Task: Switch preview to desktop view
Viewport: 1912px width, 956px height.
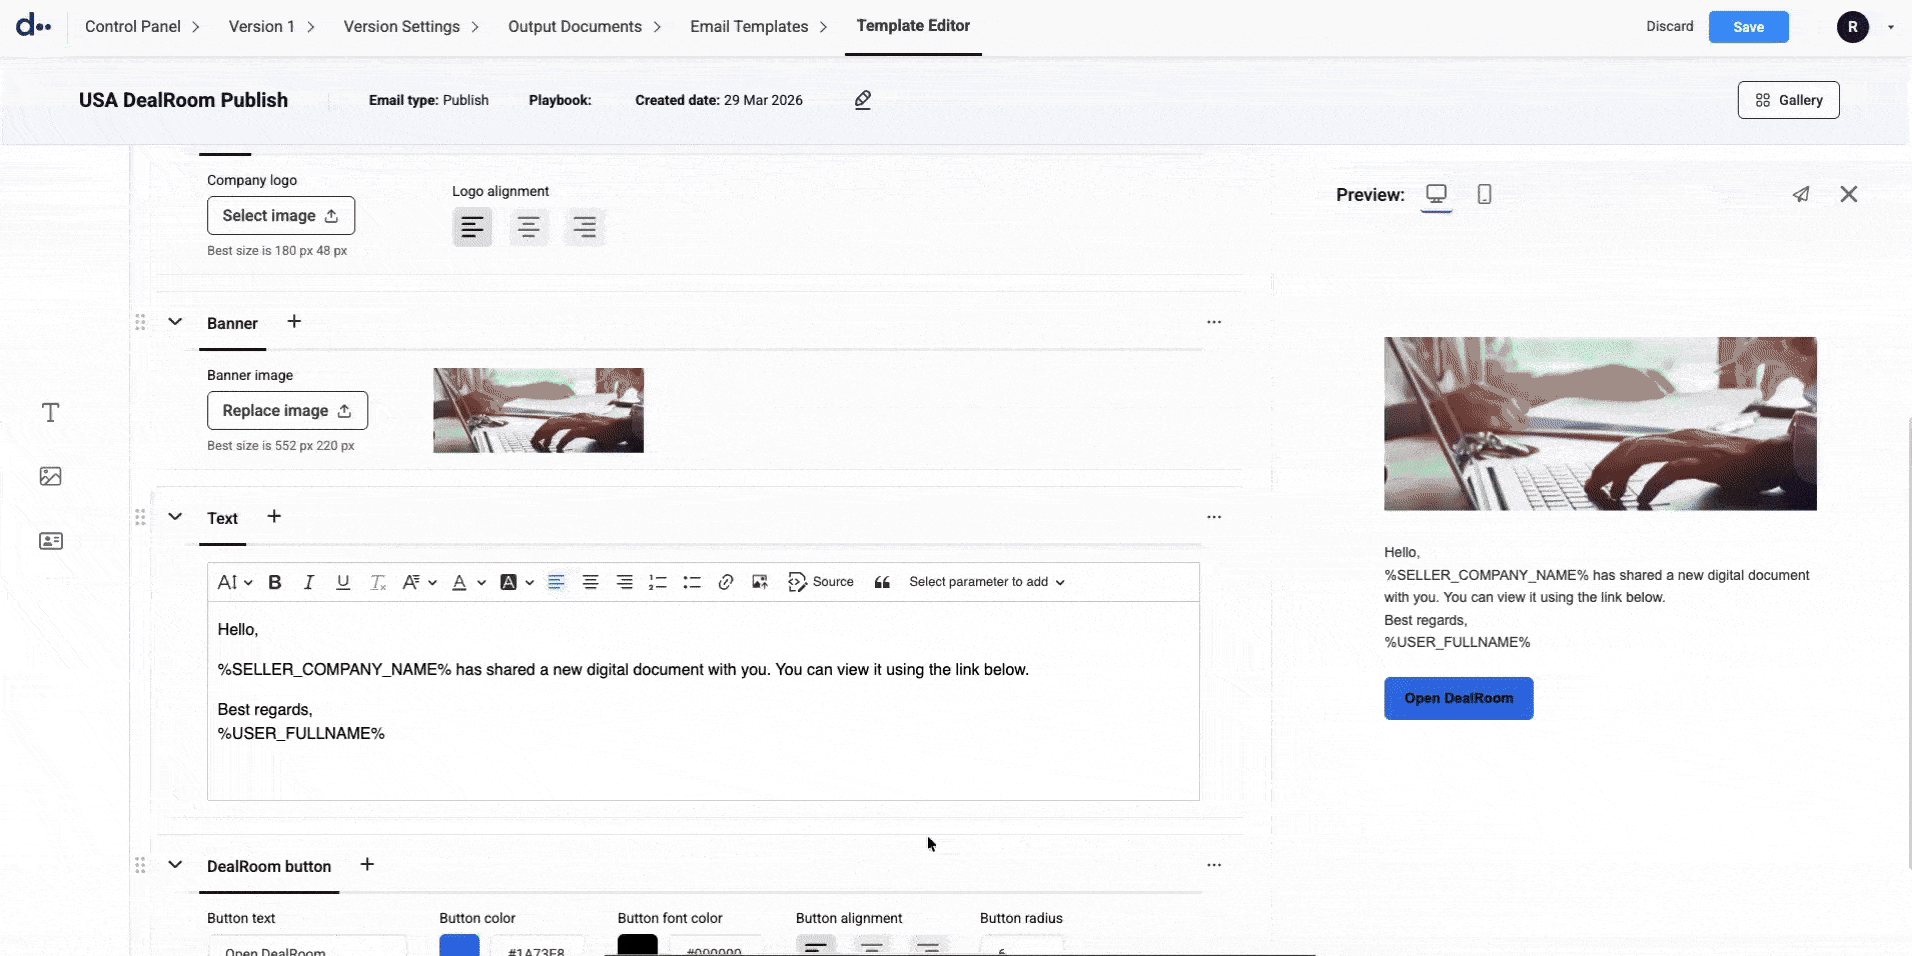Action: pos(1436,194)
